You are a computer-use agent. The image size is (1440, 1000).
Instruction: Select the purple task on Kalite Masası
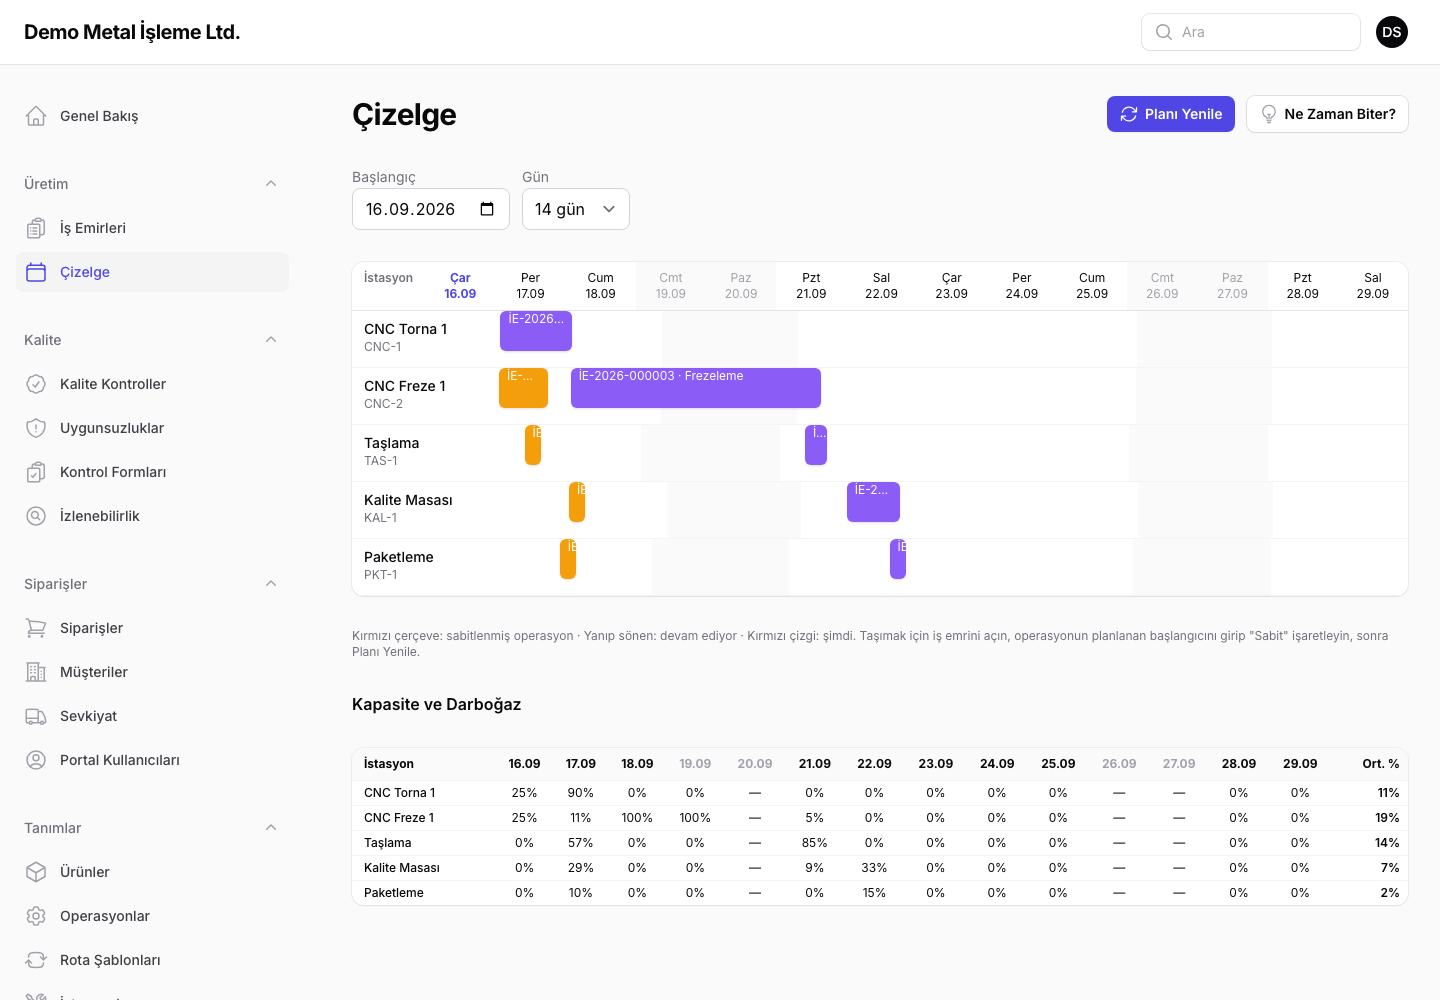pos(873,502)
